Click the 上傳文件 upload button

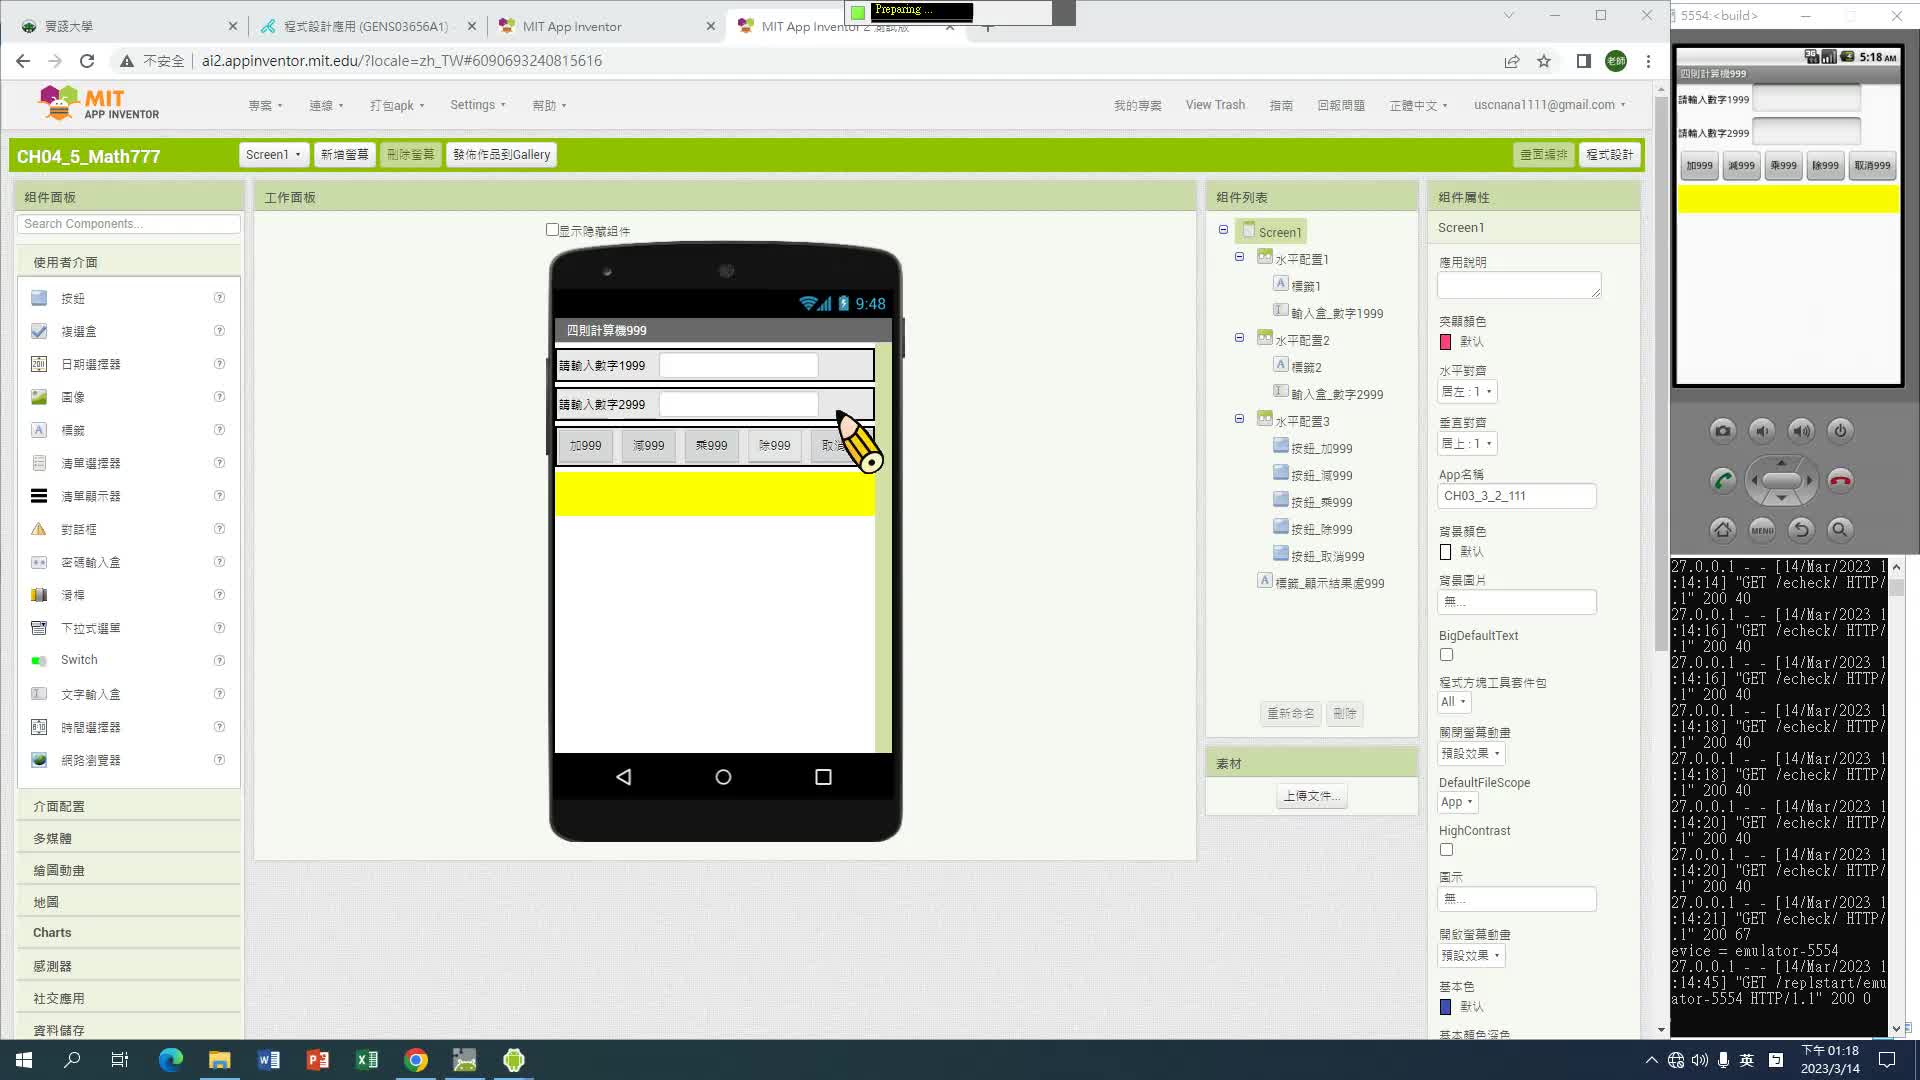1312,796
